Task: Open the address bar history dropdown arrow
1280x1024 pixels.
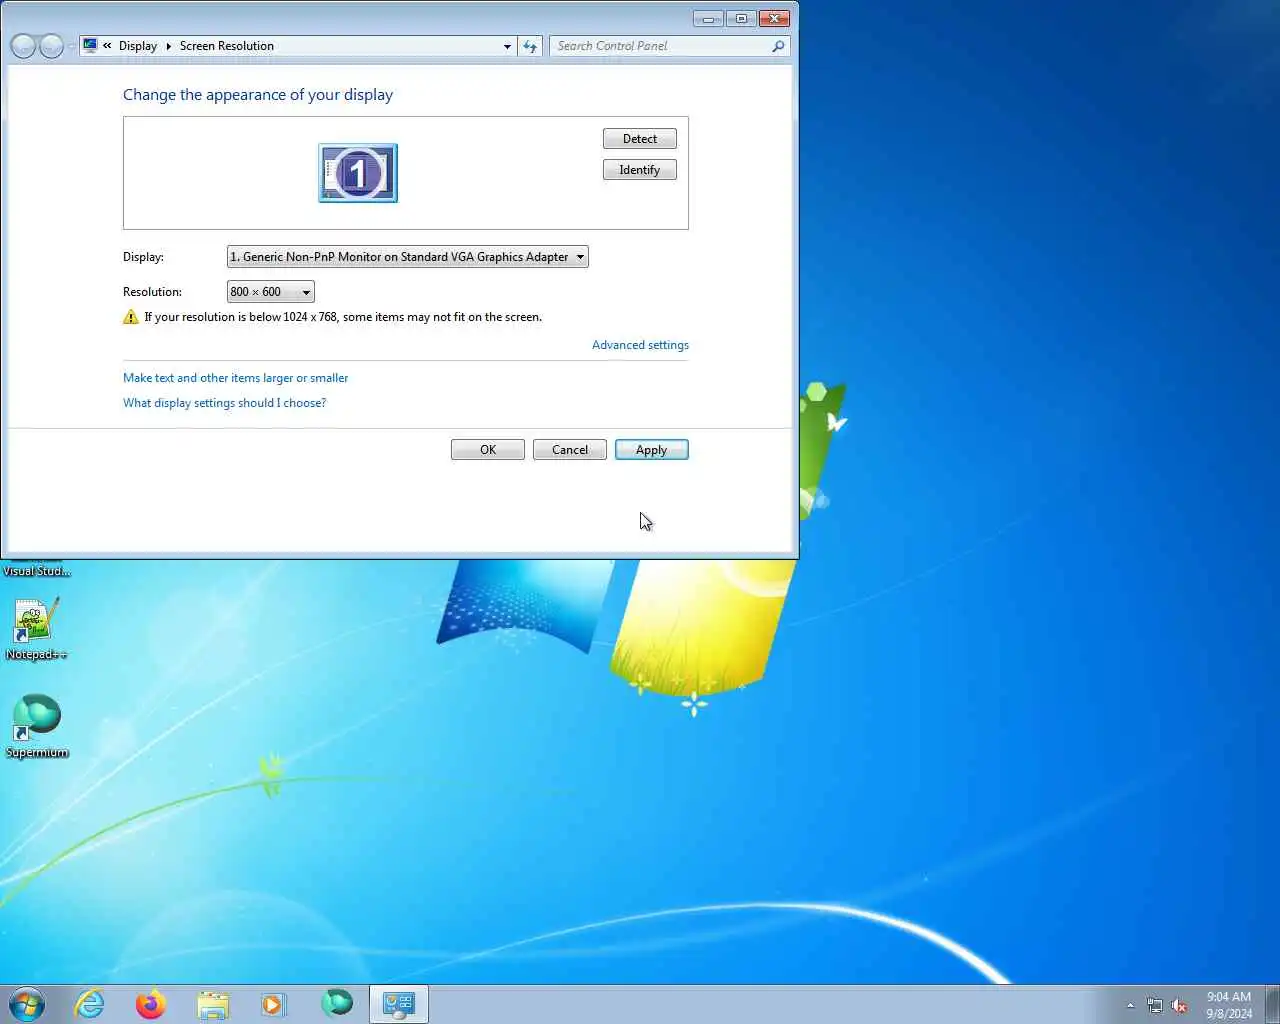Action: 507,46
